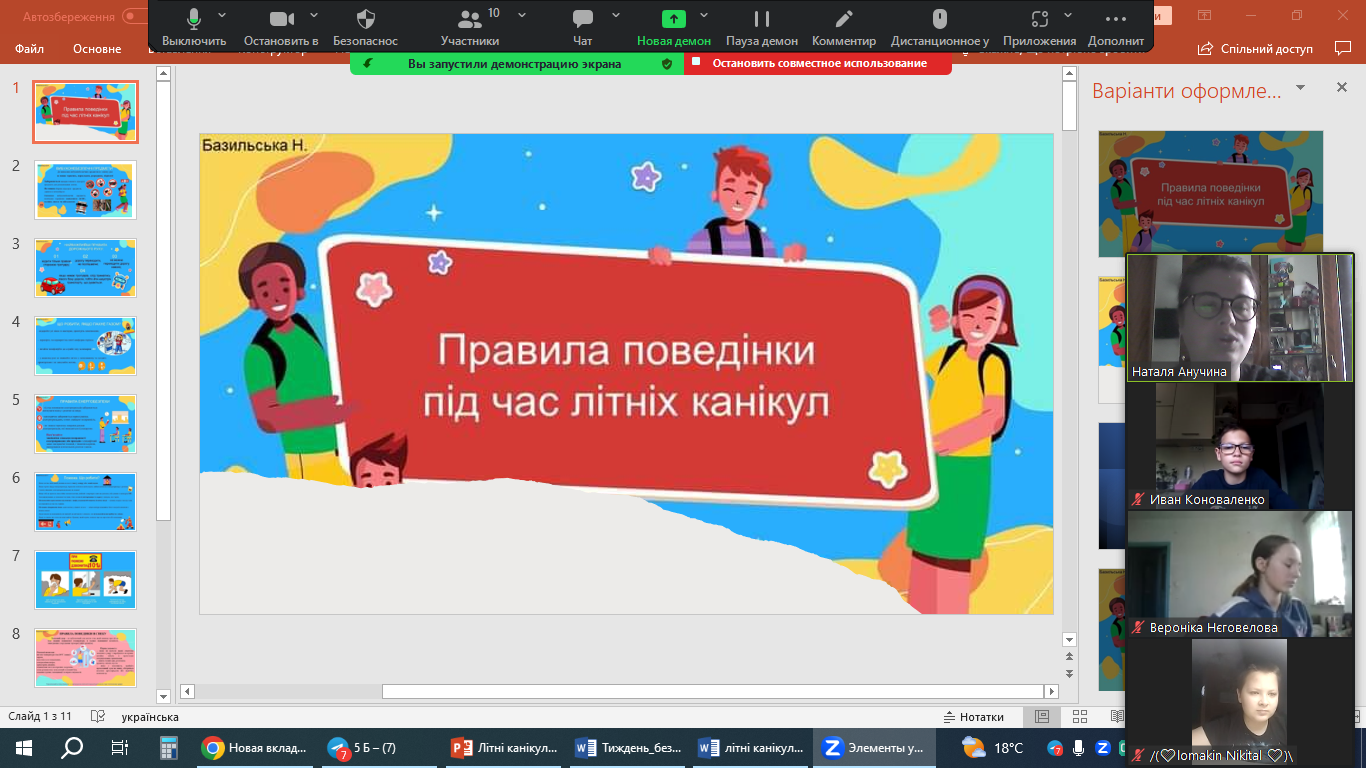Open Calculator from taskbar
This screenshot has width=1366, height=768.
click(168, 747)
